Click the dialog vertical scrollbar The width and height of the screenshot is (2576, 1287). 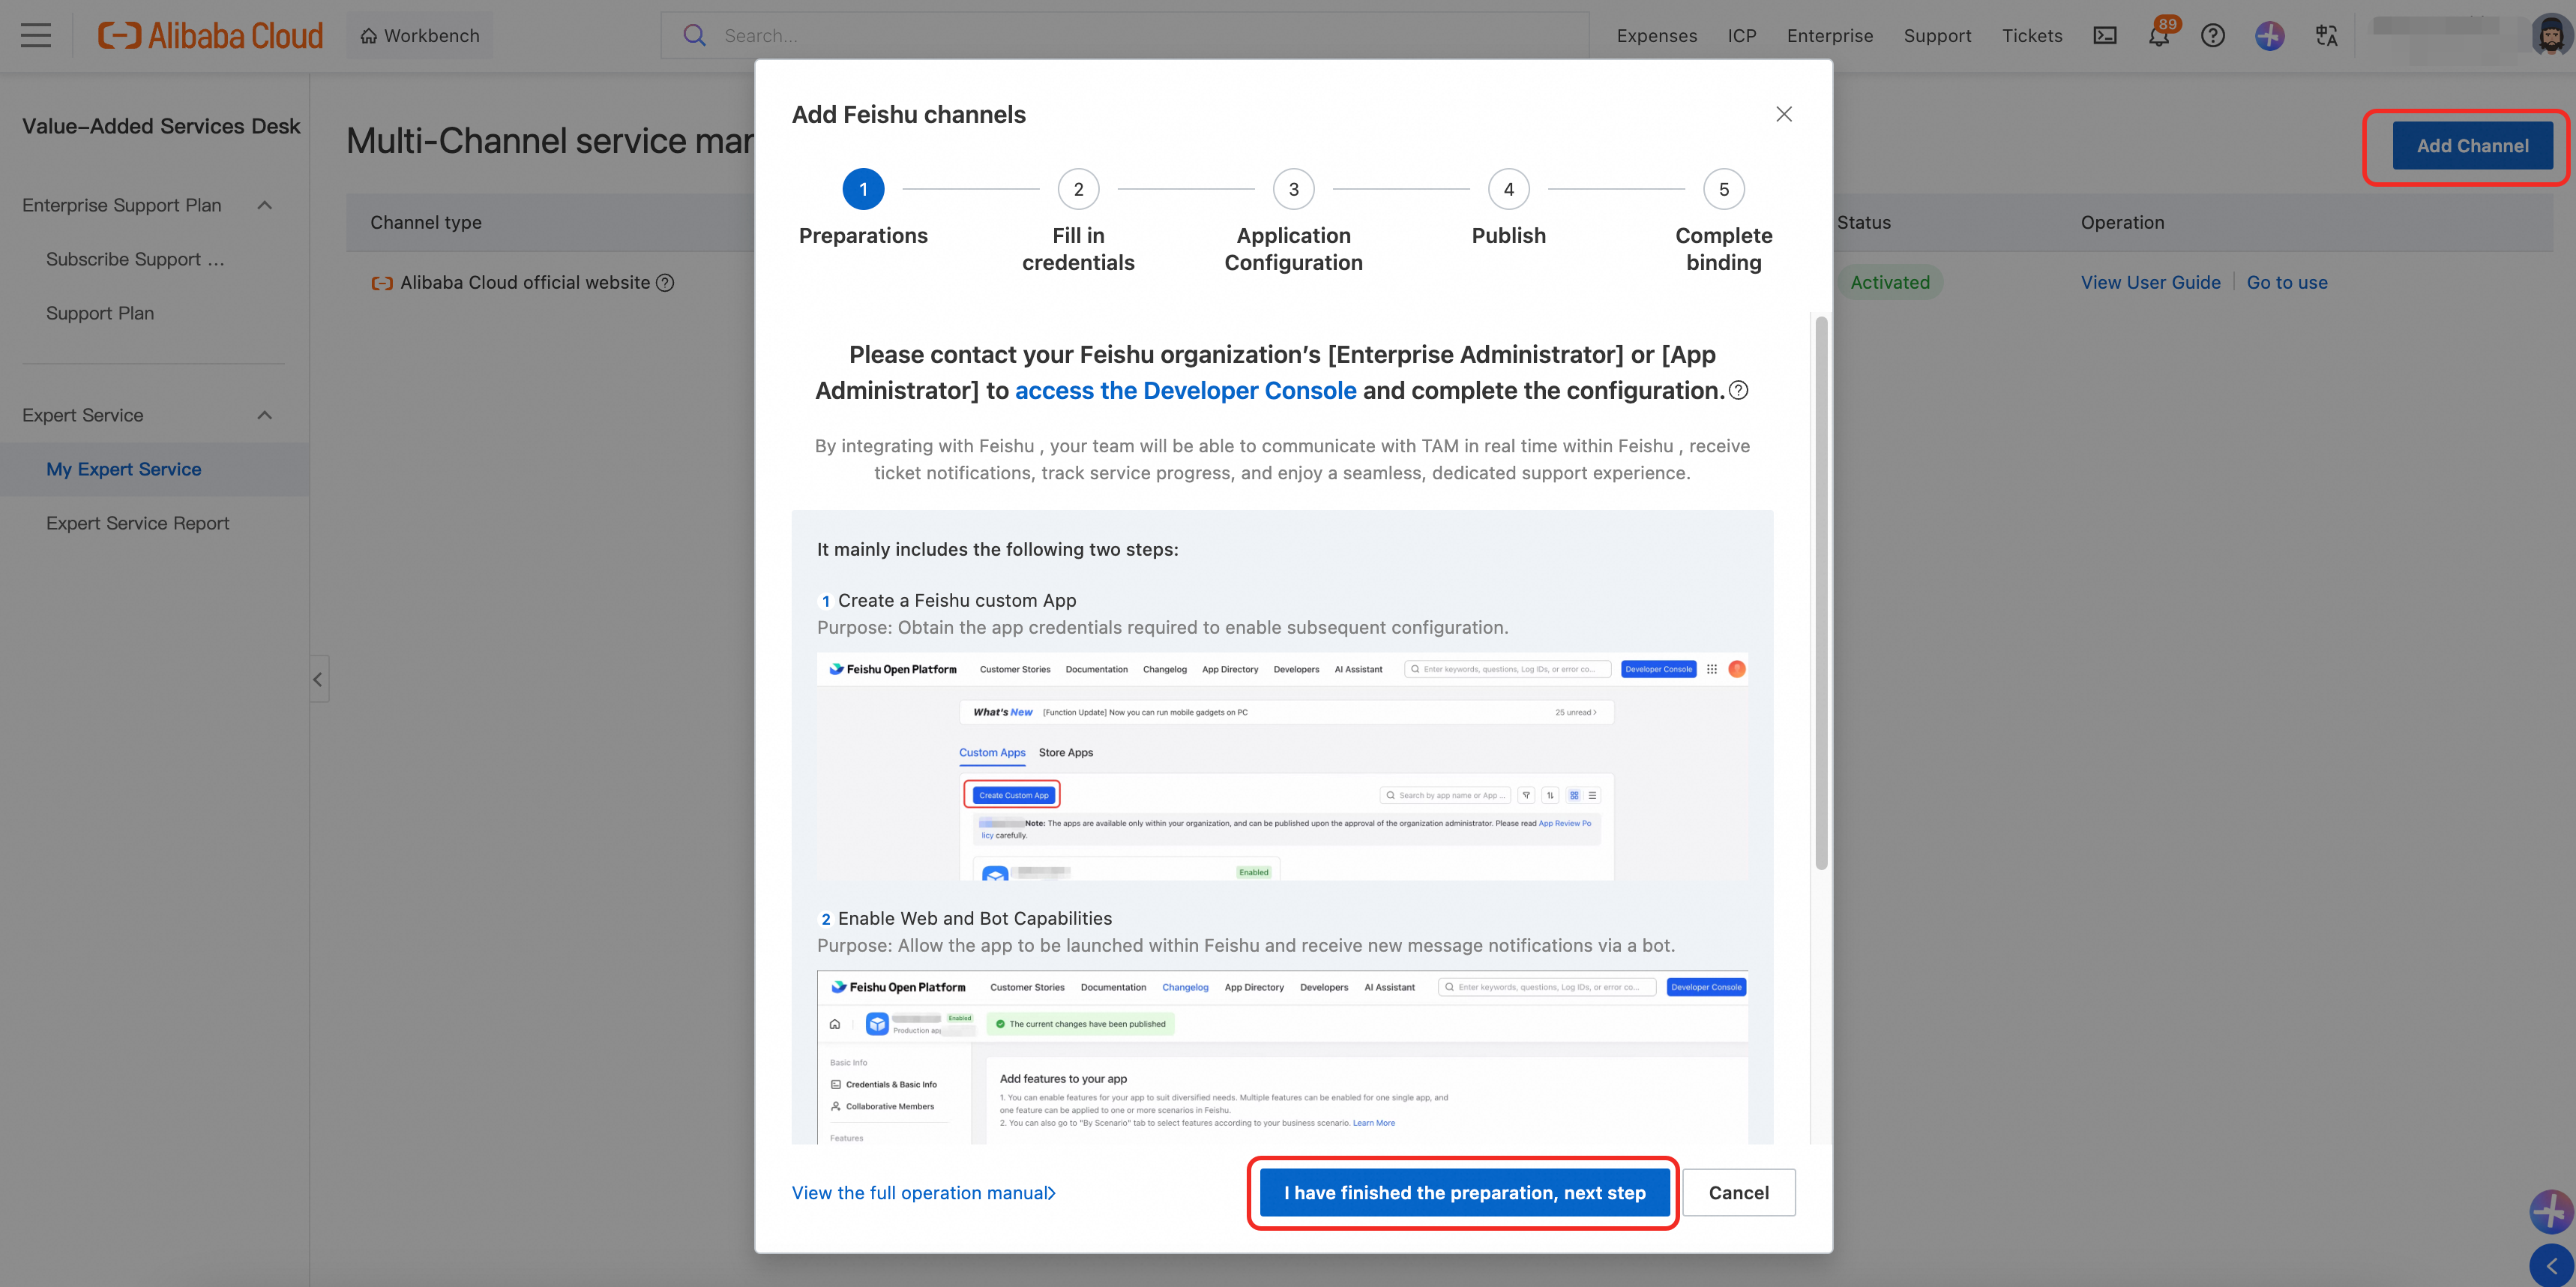(x=1821, y=592)
